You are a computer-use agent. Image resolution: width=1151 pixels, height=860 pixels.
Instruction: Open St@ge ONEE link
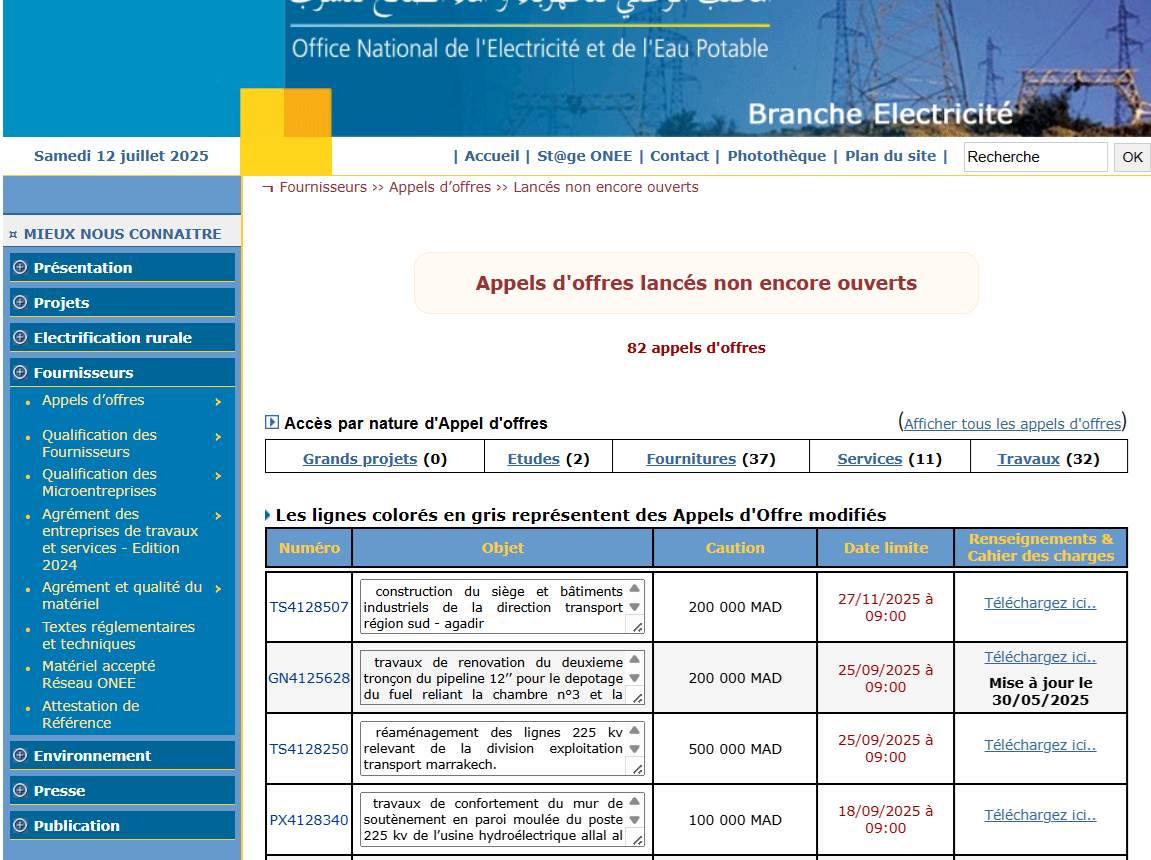(x=584, y=156)
